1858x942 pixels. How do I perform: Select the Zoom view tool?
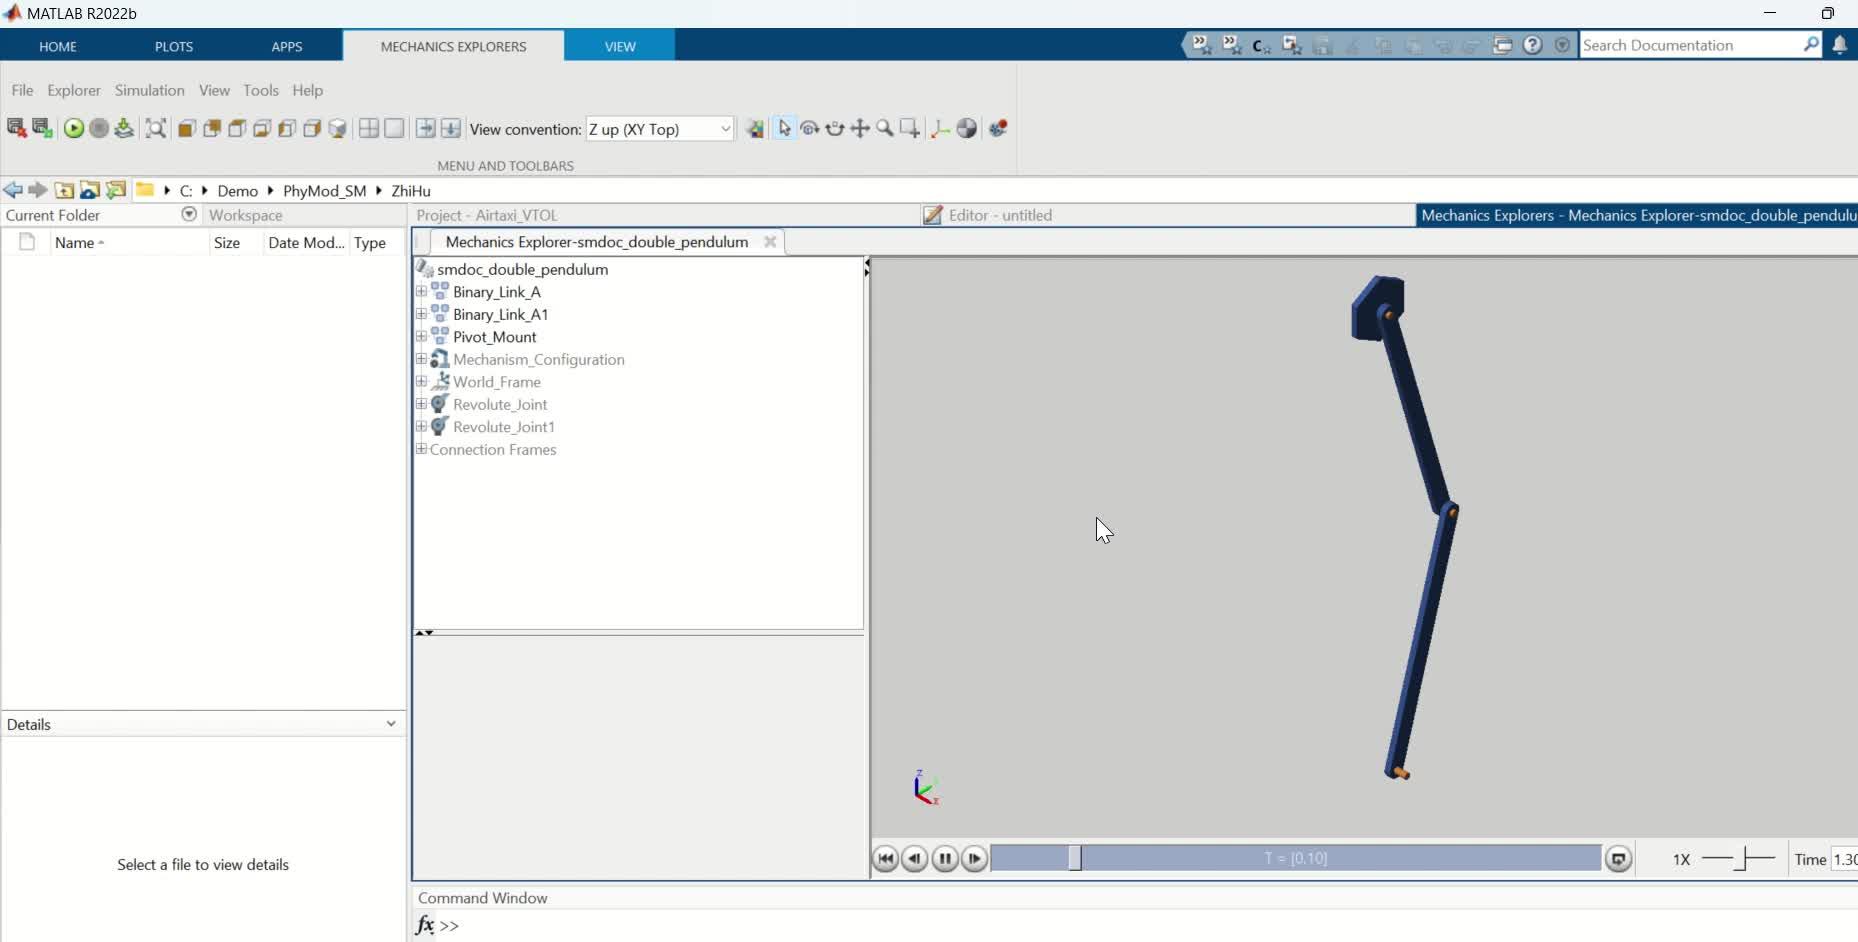coord(885,129)
